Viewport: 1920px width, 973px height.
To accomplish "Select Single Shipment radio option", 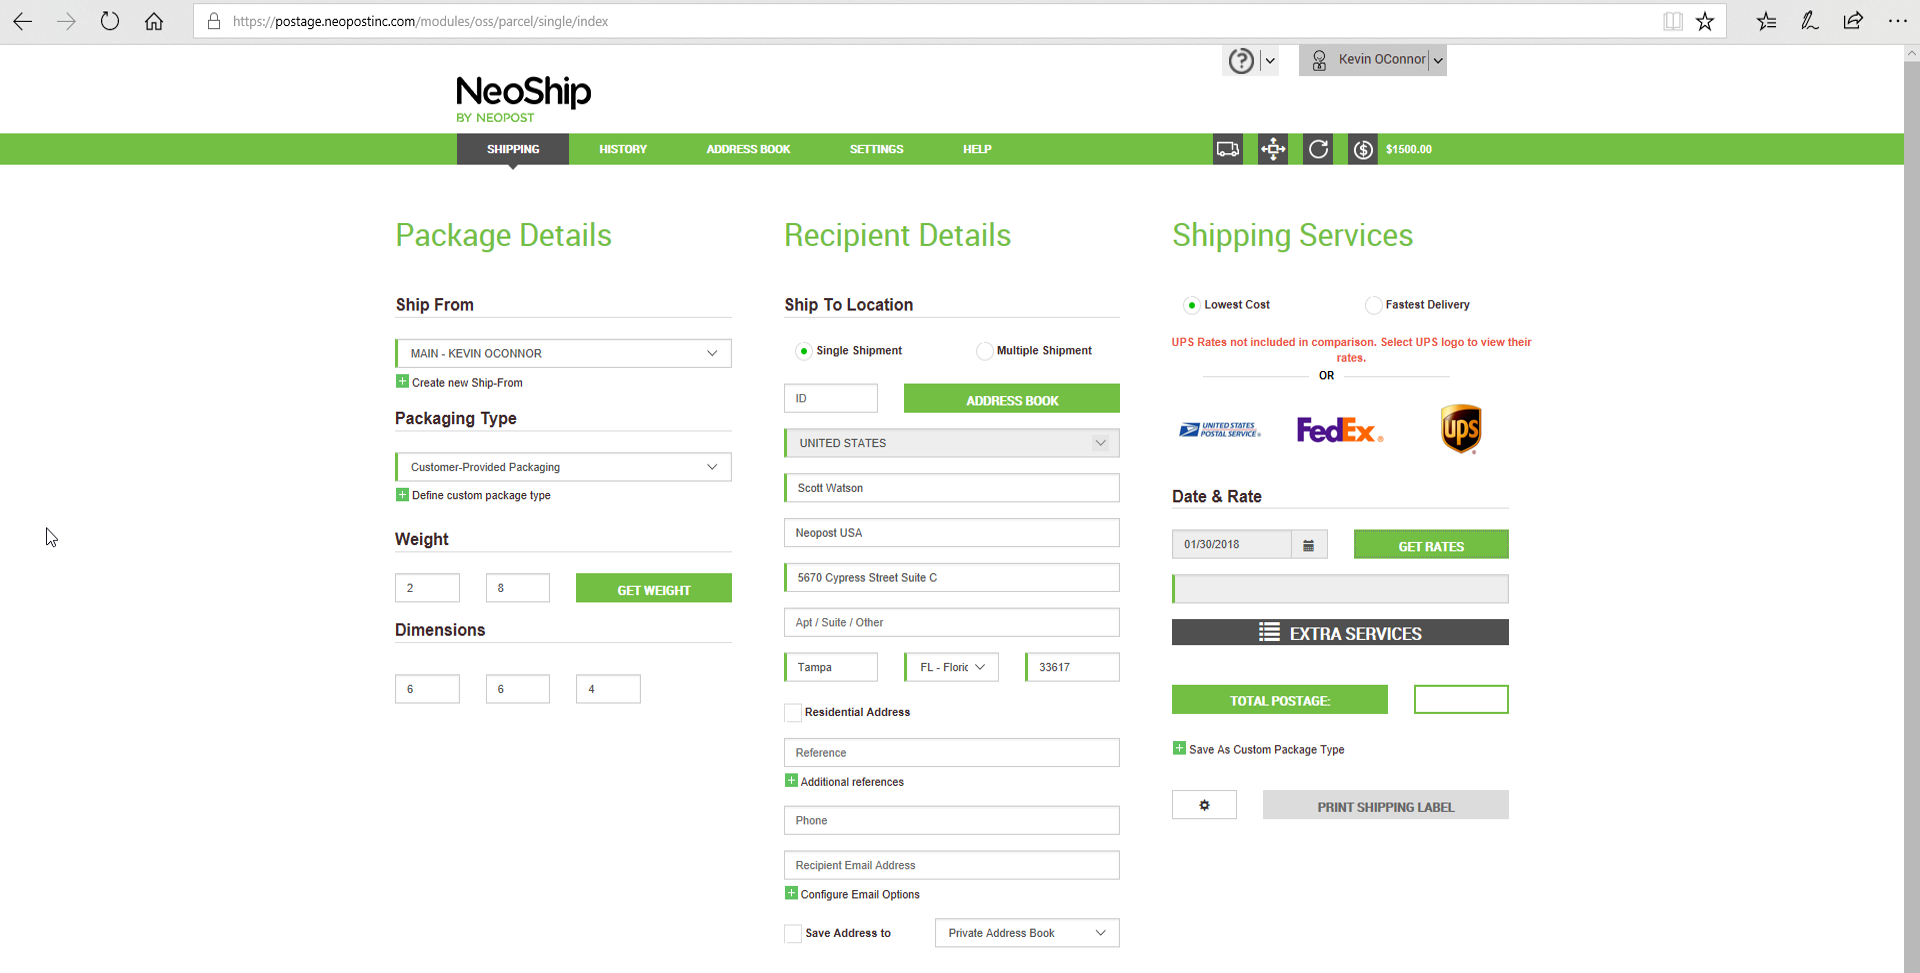I will [804, 351].
